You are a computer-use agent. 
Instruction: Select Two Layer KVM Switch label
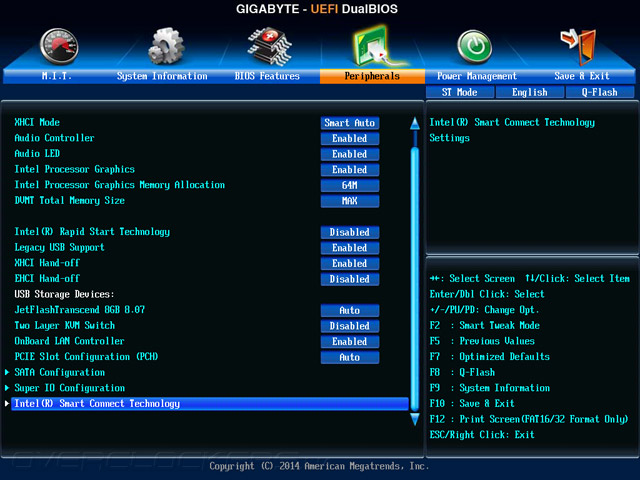pyautogui.click(x=64, y=325)
